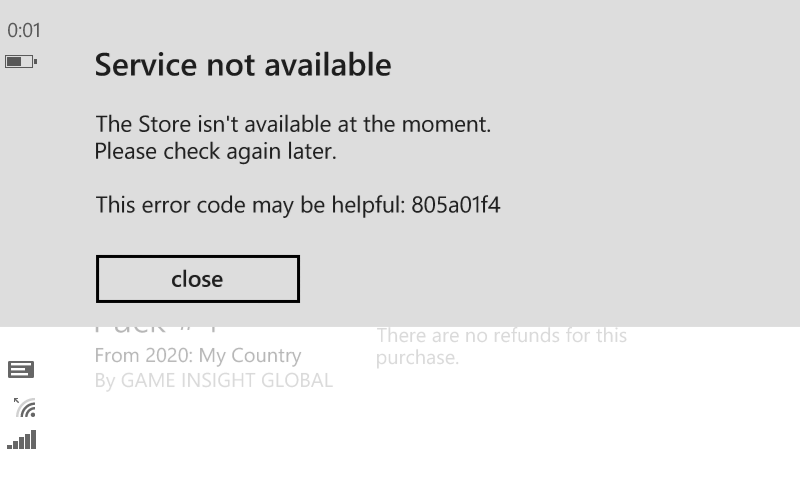Tap the cellular signal bars icon

tap(22, 440)
